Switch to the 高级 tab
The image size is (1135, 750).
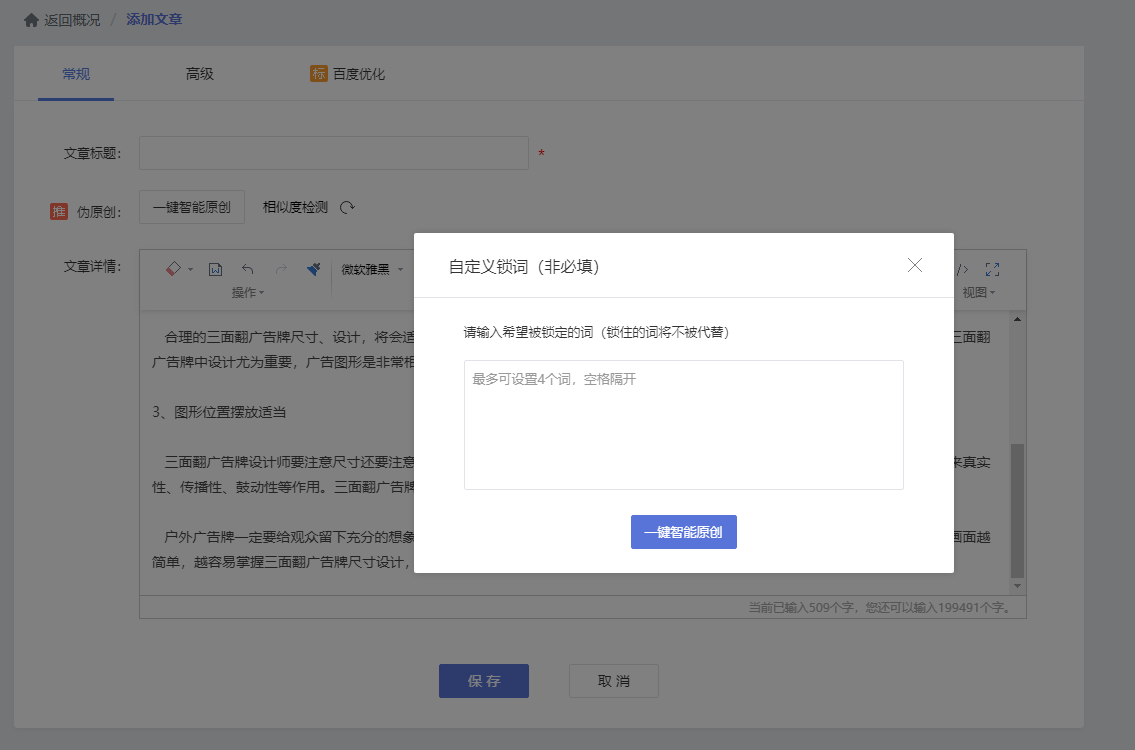pyautogui.click(x=200, y=74)
